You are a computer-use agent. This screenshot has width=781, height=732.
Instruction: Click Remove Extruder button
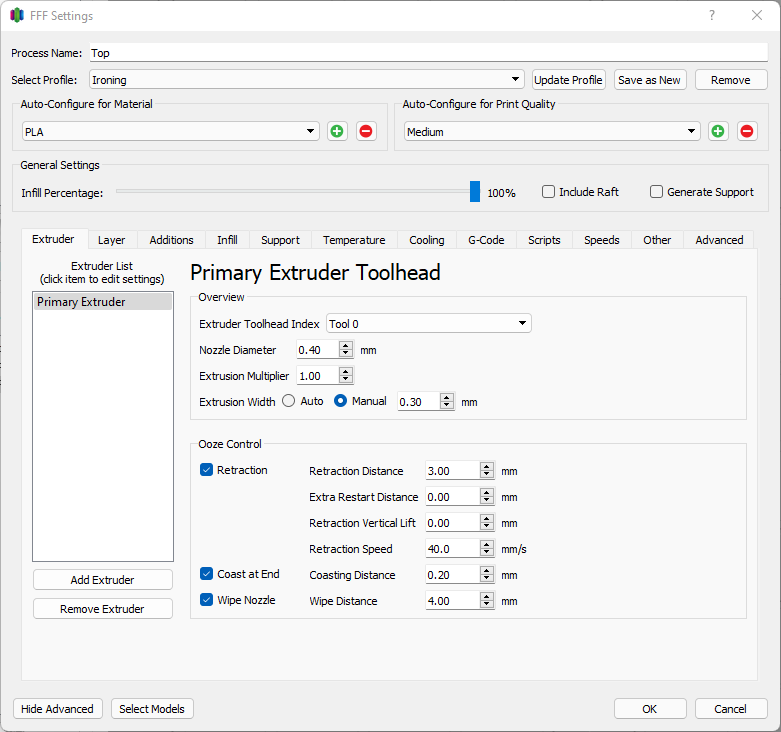103,609
